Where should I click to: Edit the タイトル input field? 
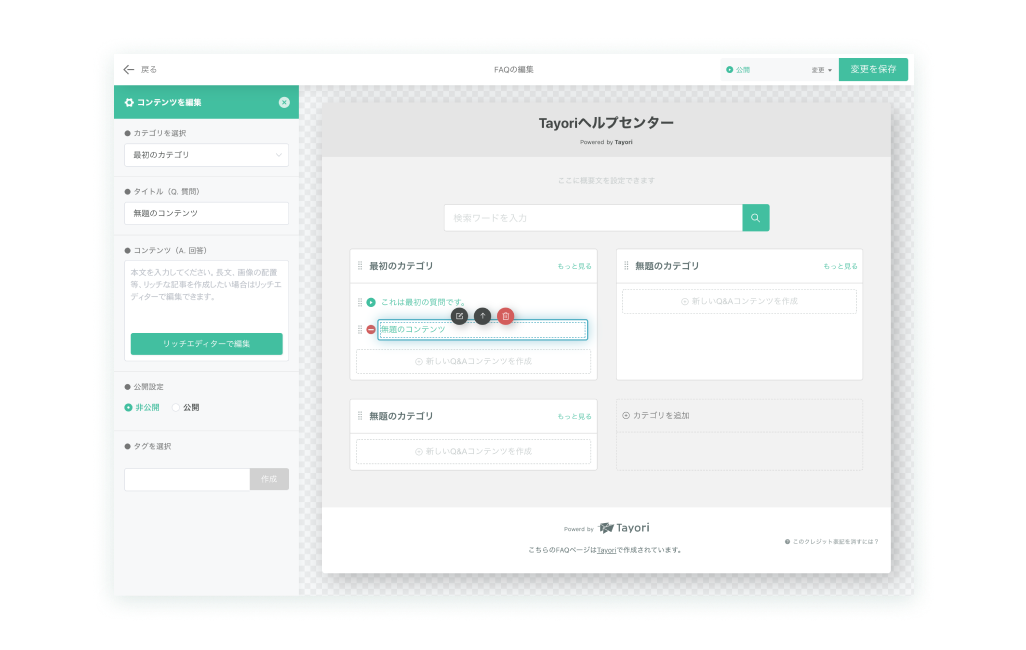206,213
